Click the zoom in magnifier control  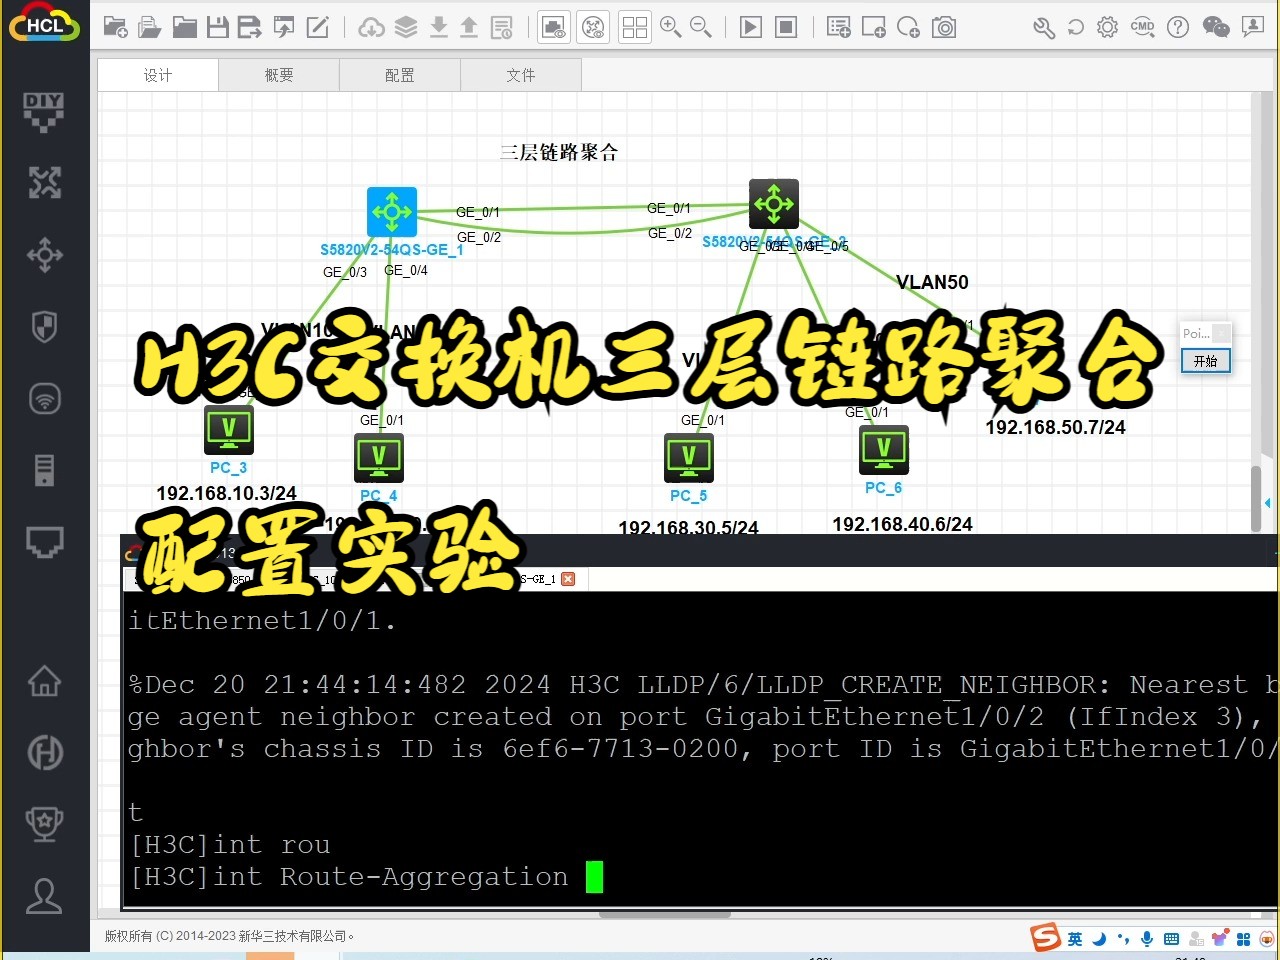[x=671, y=27]
